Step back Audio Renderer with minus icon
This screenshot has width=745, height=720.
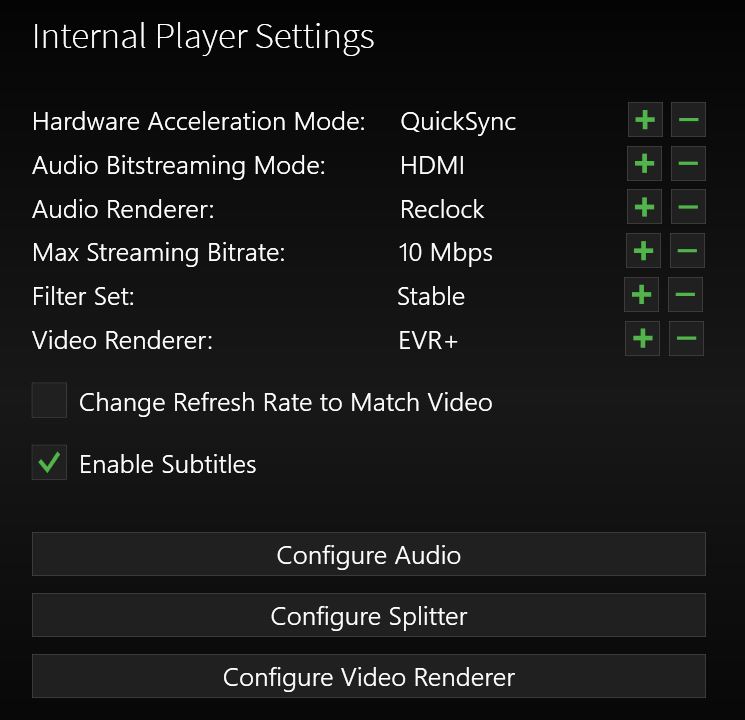pyautogui.click(x=688, y=208)
